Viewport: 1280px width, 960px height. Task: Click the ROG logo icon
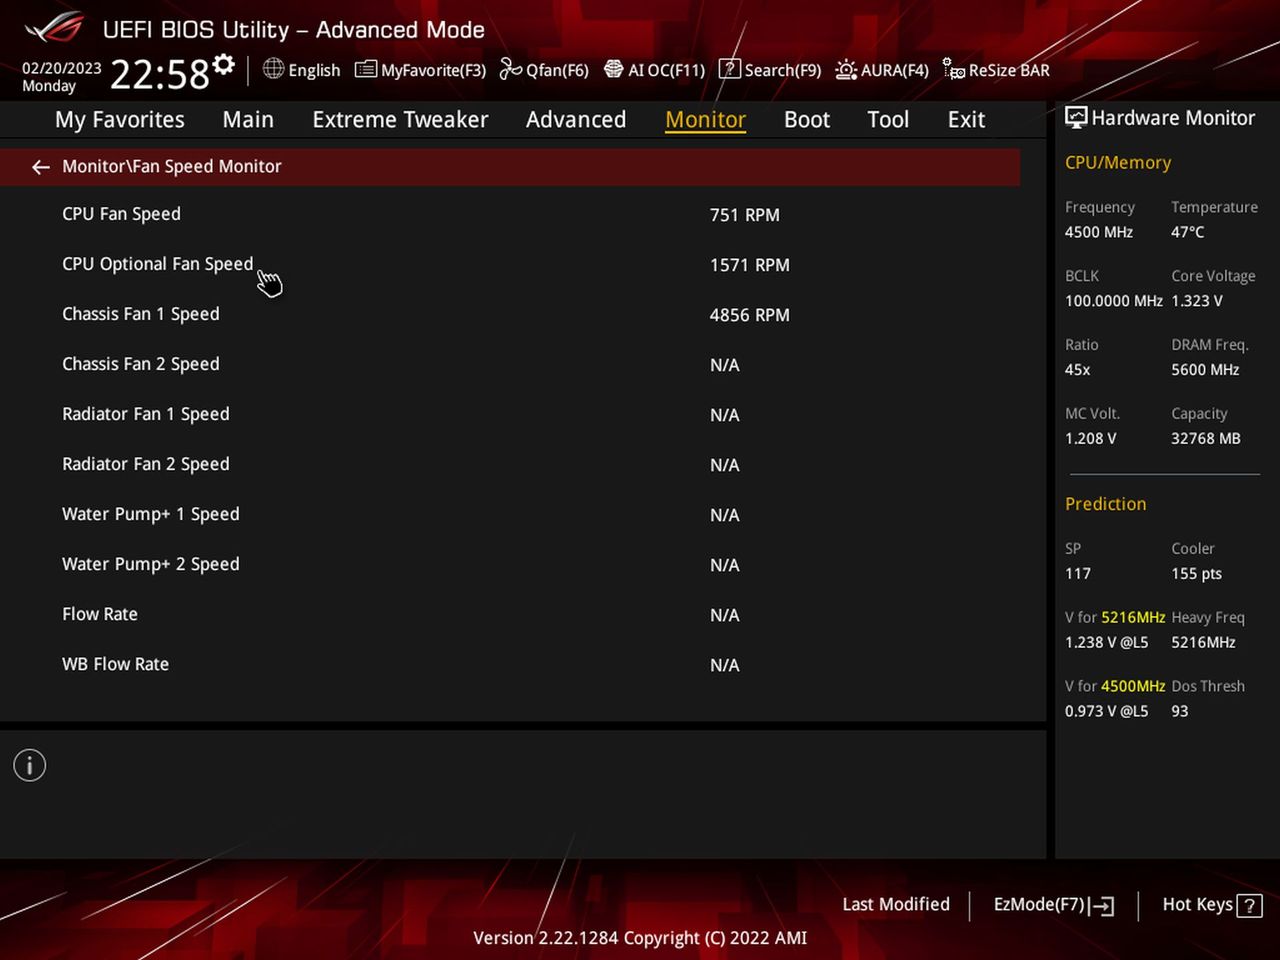[55, 27]
